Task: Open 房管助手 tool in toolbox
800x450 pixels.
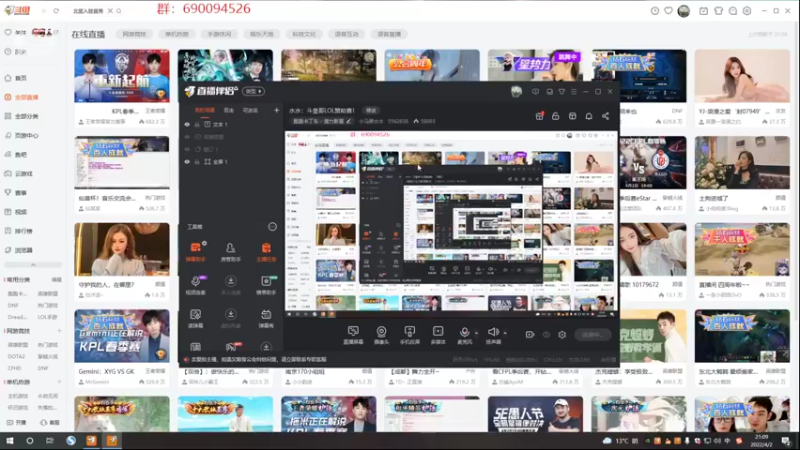Action: pos(230,252)
